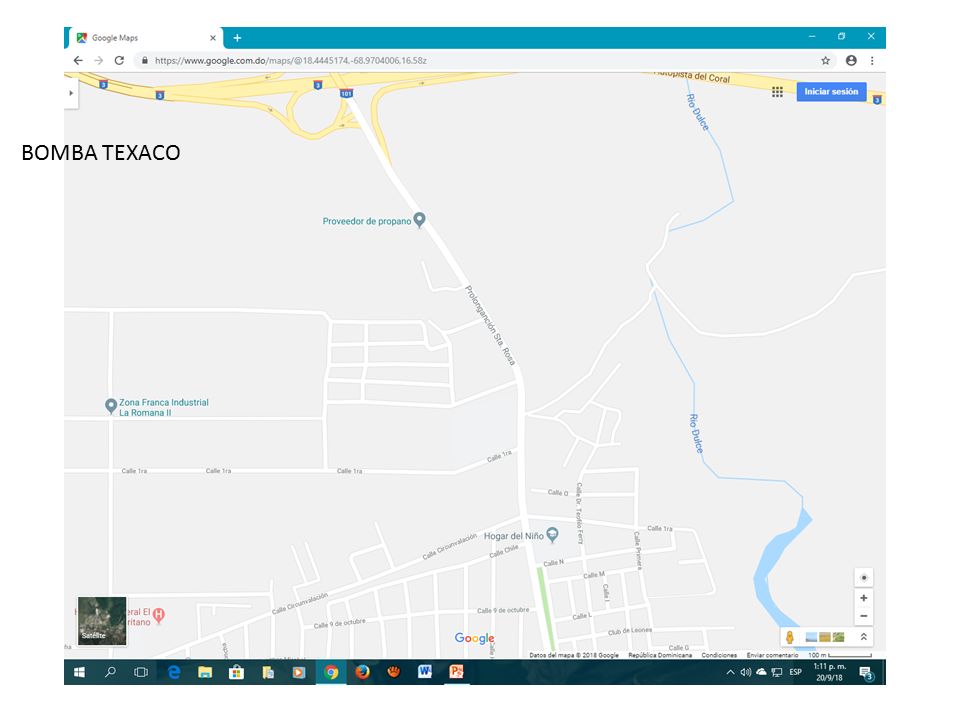Select the Google Maps browser tab

[x=144, y=38]
